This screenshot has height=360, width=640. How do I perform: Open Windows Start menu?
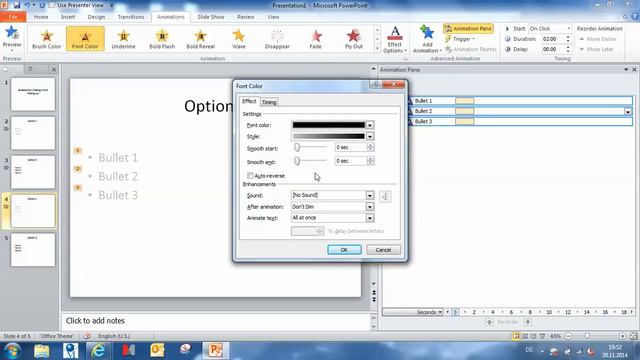(x=12, y=351)
